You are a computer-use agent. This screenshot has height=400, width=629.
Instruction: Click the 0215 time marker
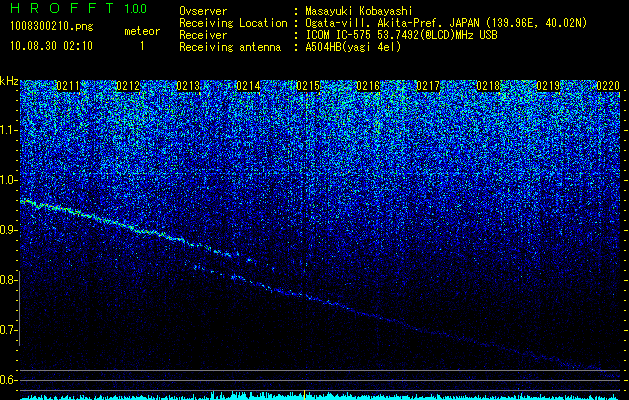pos(308,86)
